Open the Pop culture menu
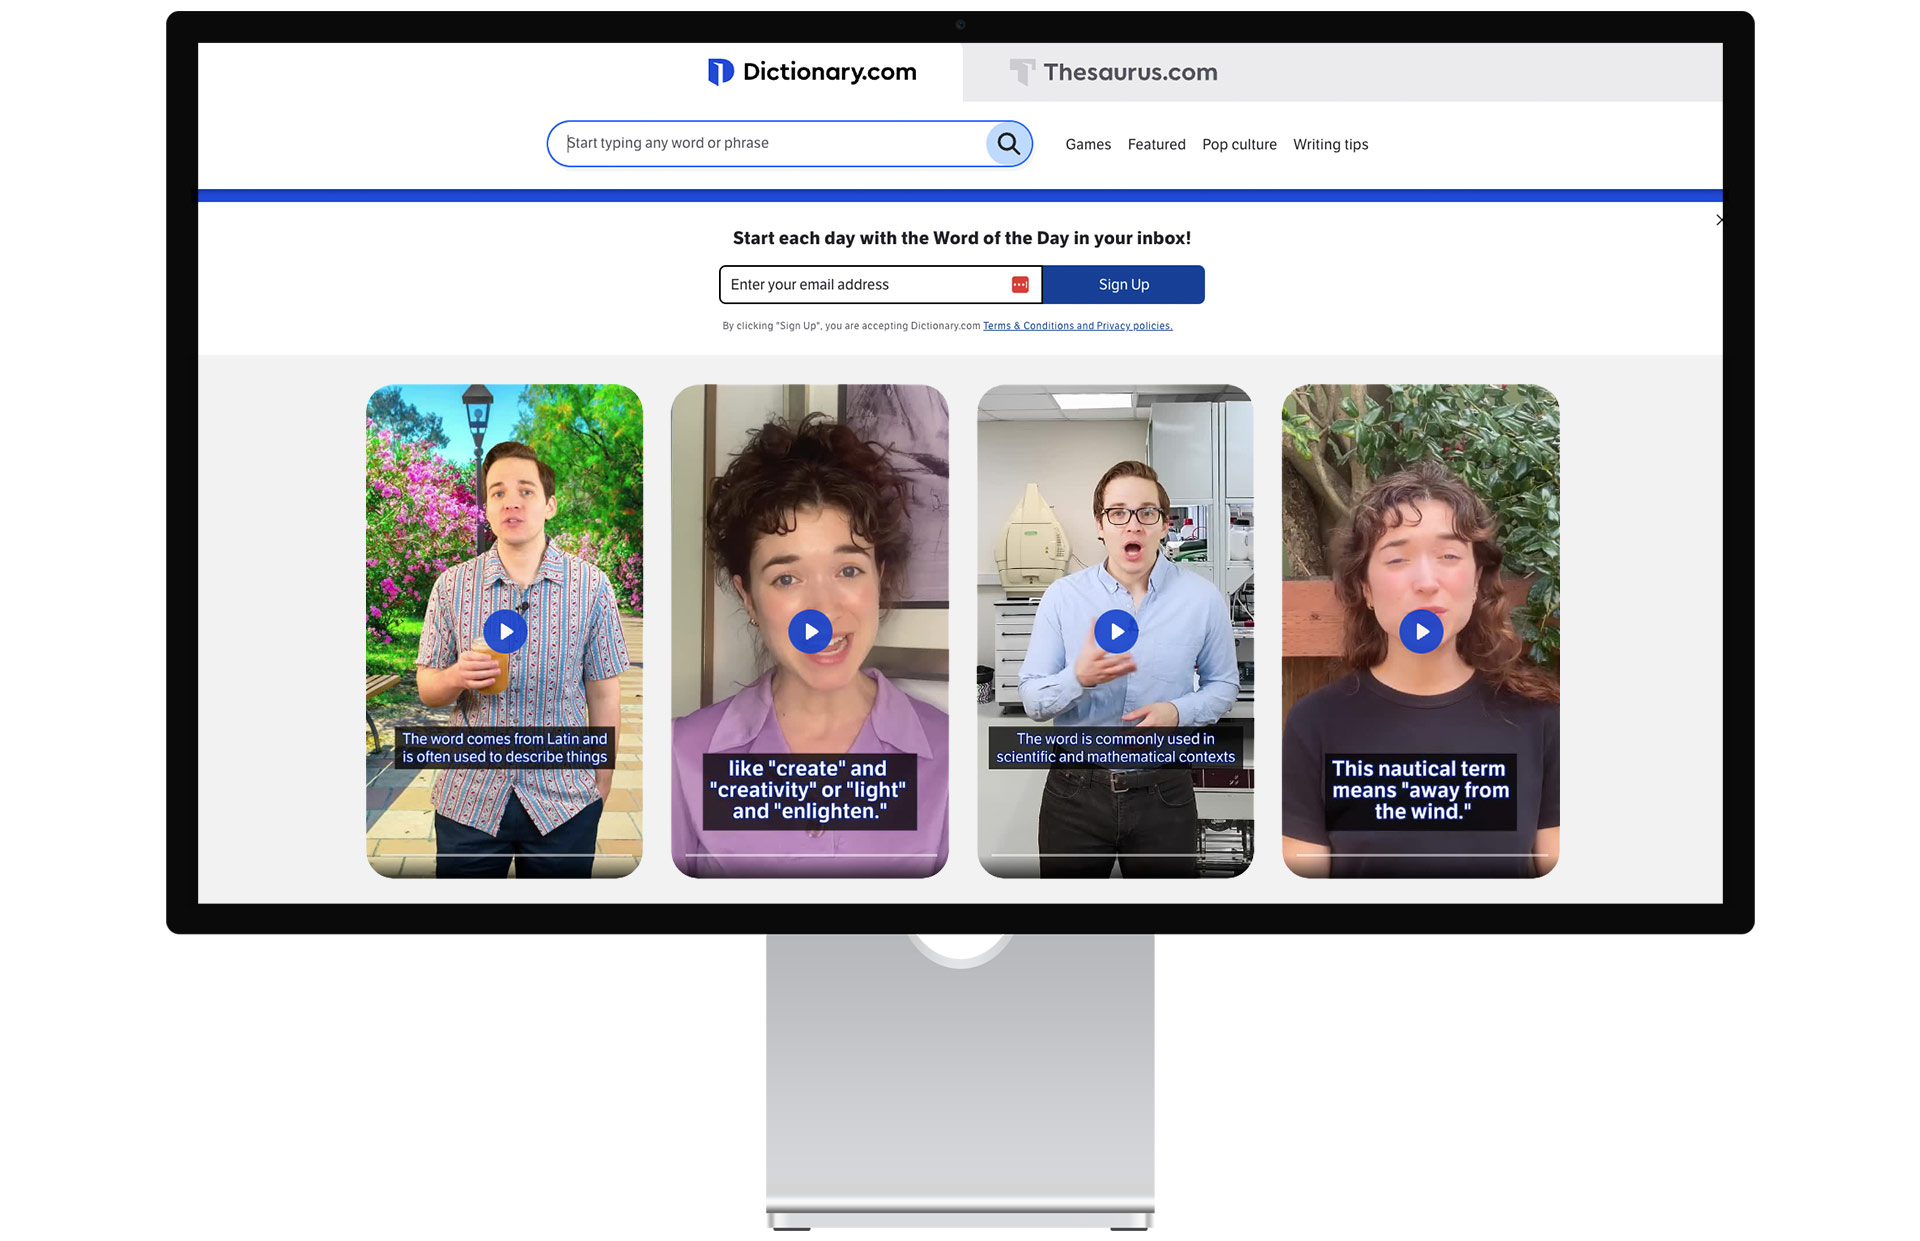 coord(1239,145)
